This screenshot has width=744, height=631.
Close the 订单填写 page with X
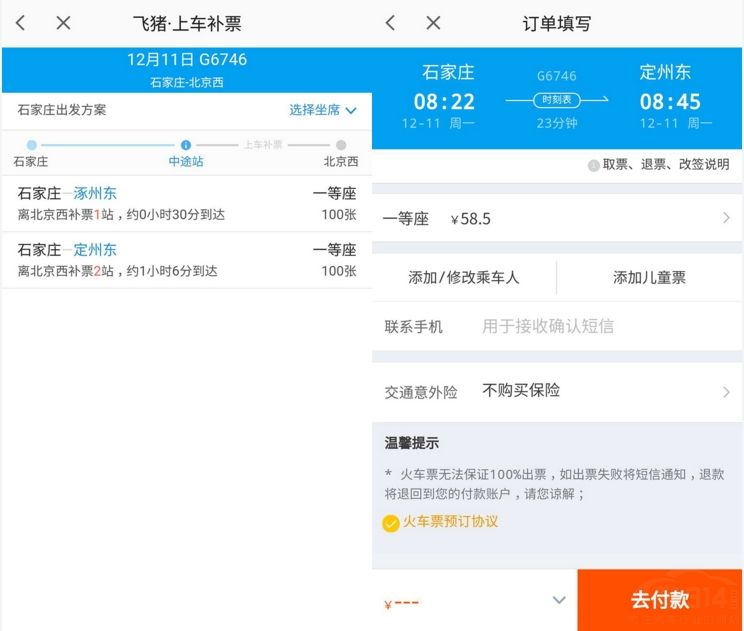coord(433,23)
